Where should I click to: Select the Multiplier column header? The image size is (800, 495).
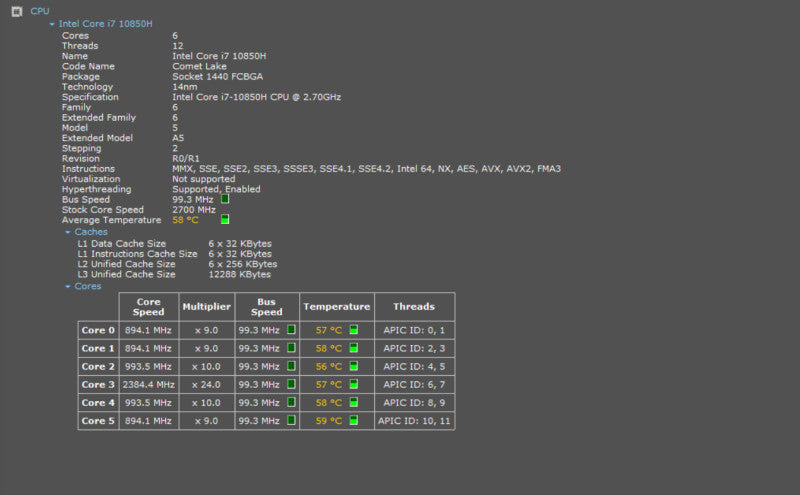pos(207,307)
